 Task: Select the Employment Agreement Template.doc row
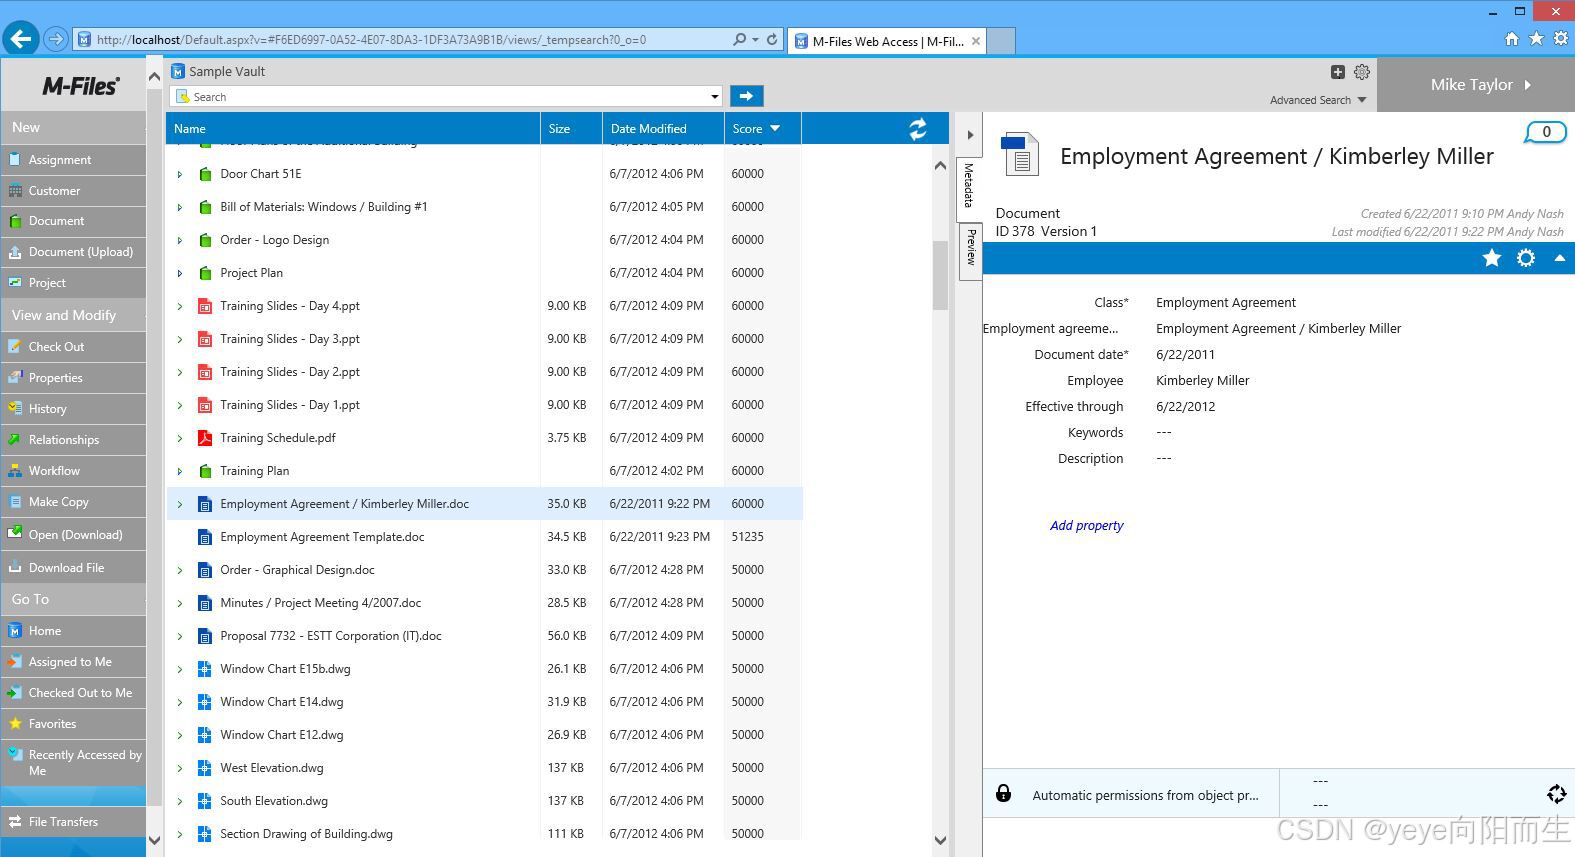tap(484, 537)
